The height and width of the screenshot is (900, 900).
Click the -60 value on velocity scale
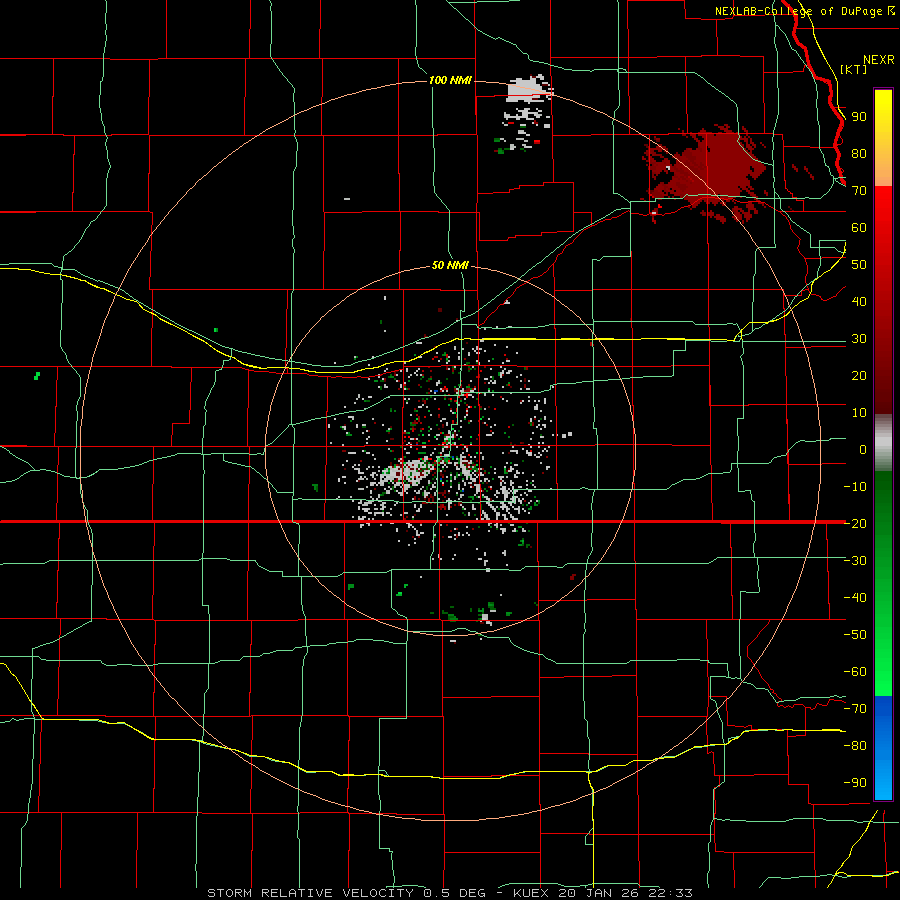pyautogui.click(x=855, y=672)
